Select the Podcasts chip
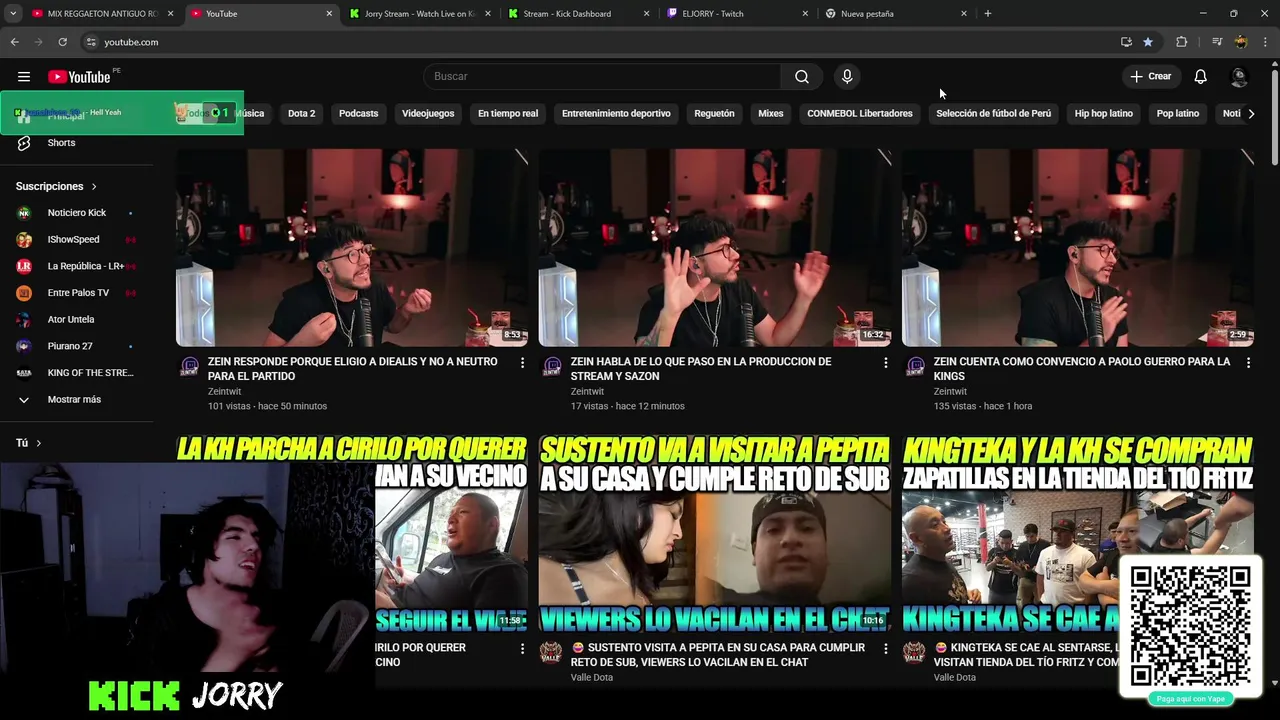 [358, 114]
